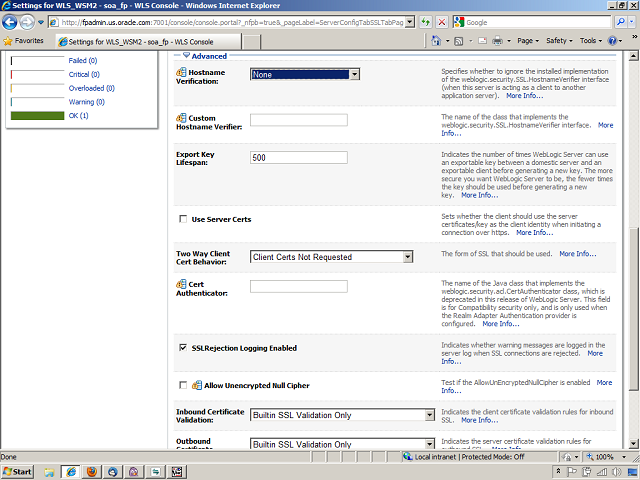The image size is (640, 480).
Task: Click the network signal tray icon
Action: [x=602, y=472]
